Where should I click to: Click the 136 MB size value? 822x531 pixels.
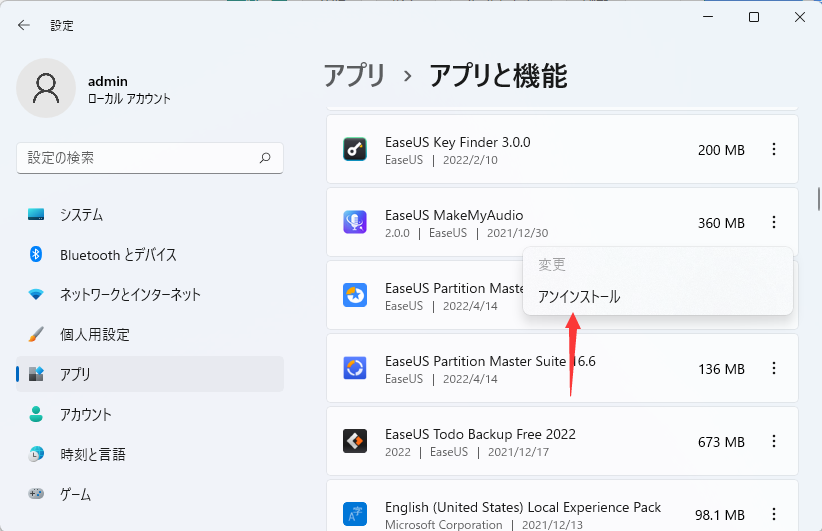click(721, 369)
